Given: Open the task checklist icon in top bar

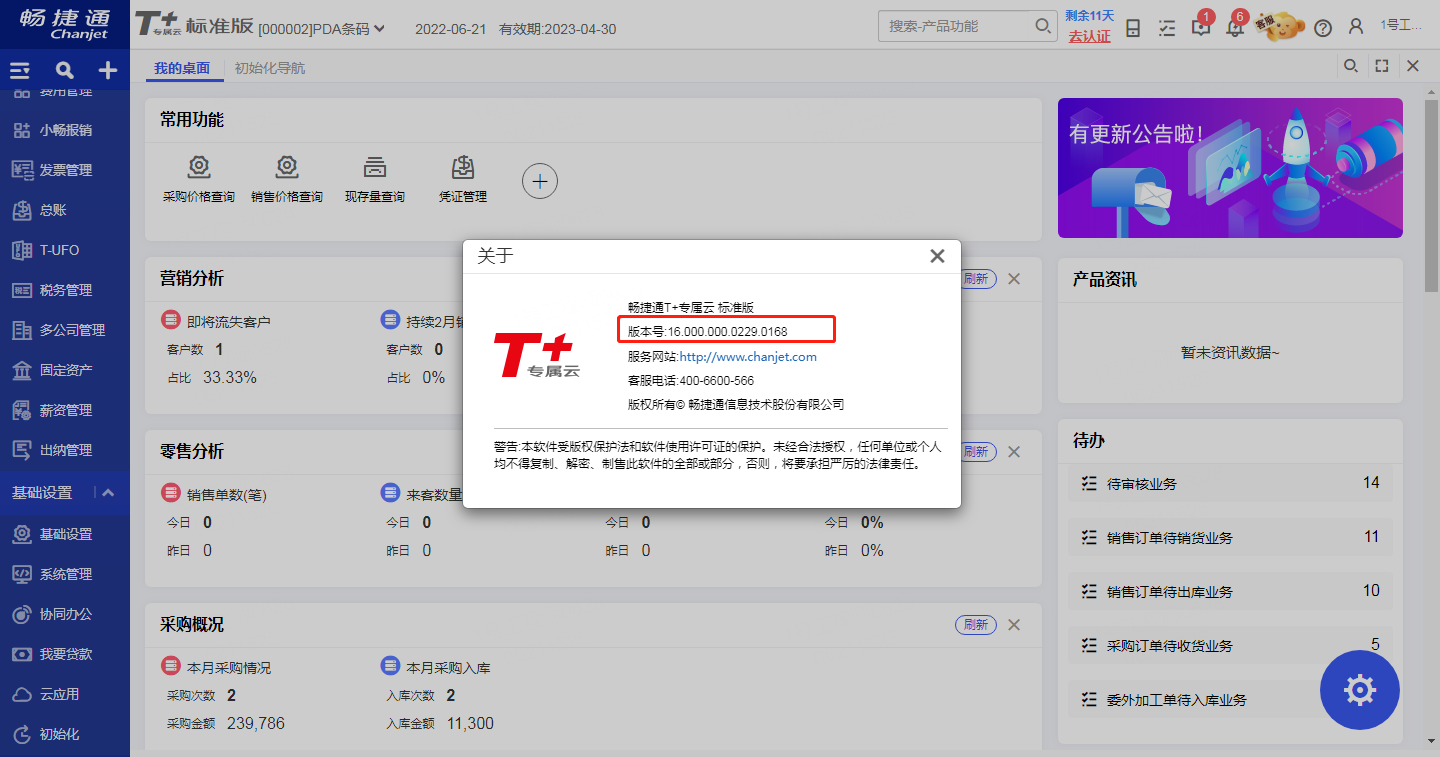Looking at the screenshot, I should 1167,28.
